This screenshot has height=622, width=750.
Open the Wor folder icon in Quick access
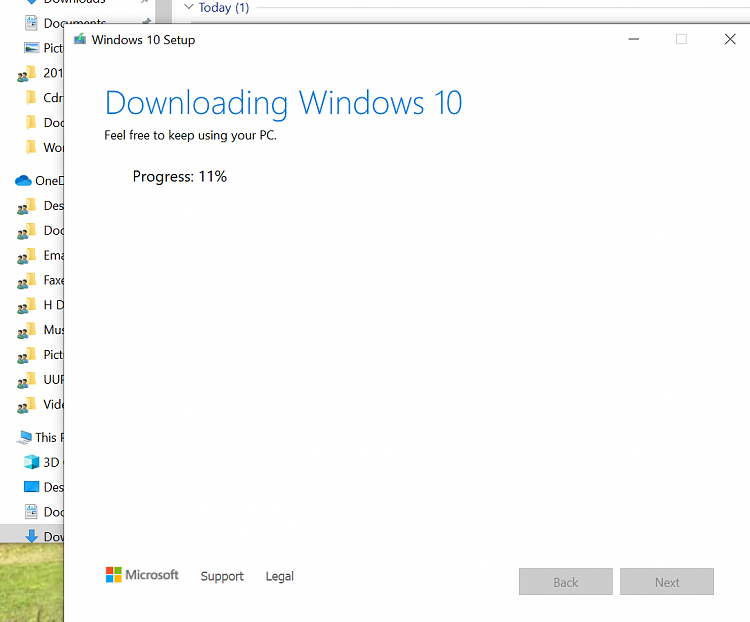click(x=31, y=147)
